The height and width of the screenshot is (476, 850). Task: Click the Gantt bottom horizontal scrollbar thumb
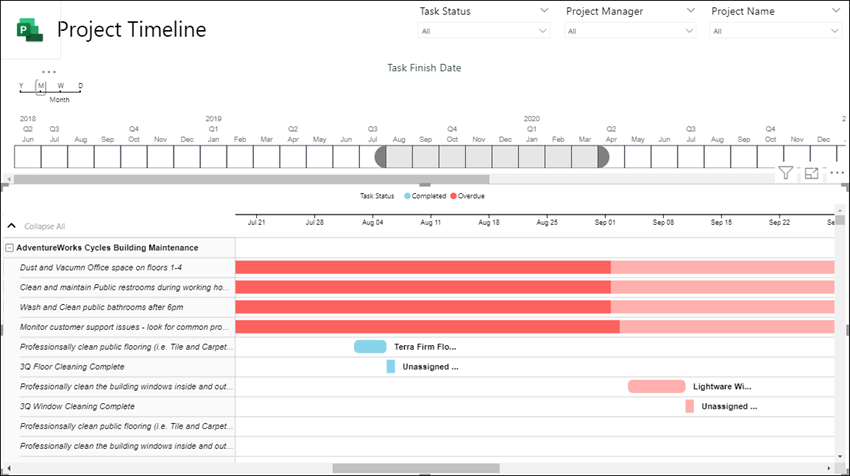[416, 468]
